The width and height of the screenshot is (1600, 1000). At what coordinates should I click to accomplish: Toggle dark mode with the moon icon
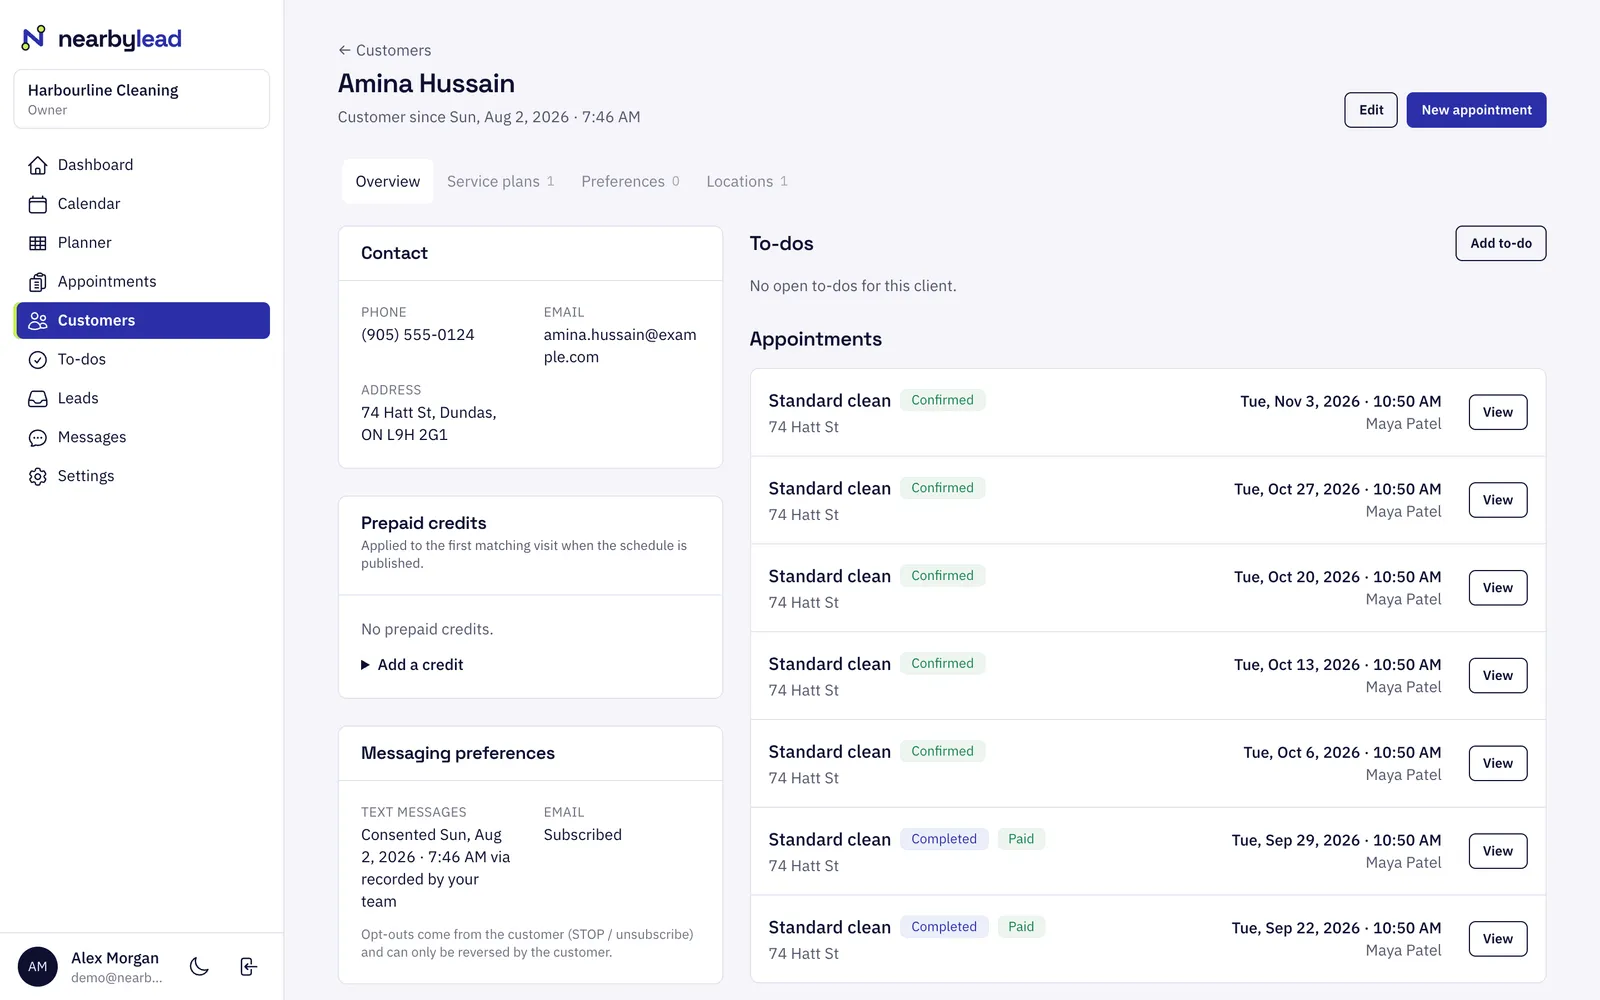(x=199, y=966)
